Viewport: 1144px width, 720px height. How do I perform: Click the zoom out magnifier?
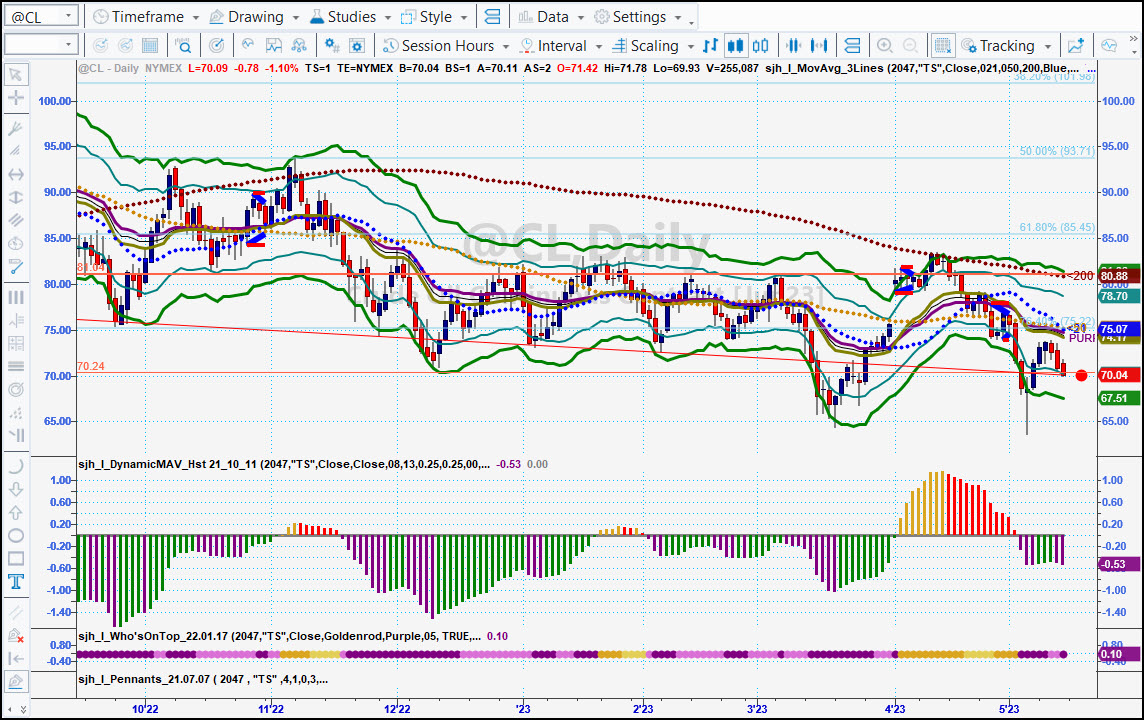(910, 46)
